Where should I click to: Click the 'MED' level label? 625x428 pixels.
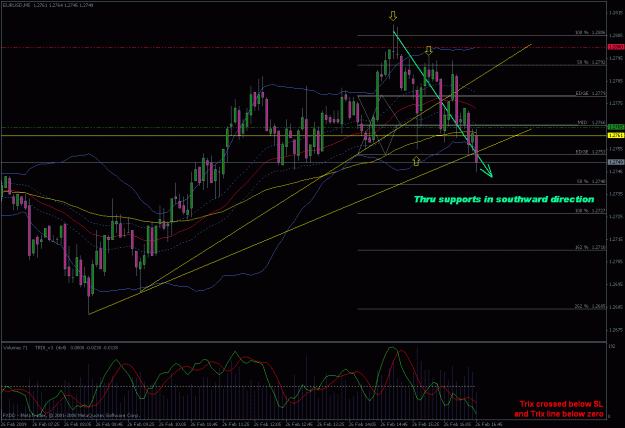coord(591,123)
